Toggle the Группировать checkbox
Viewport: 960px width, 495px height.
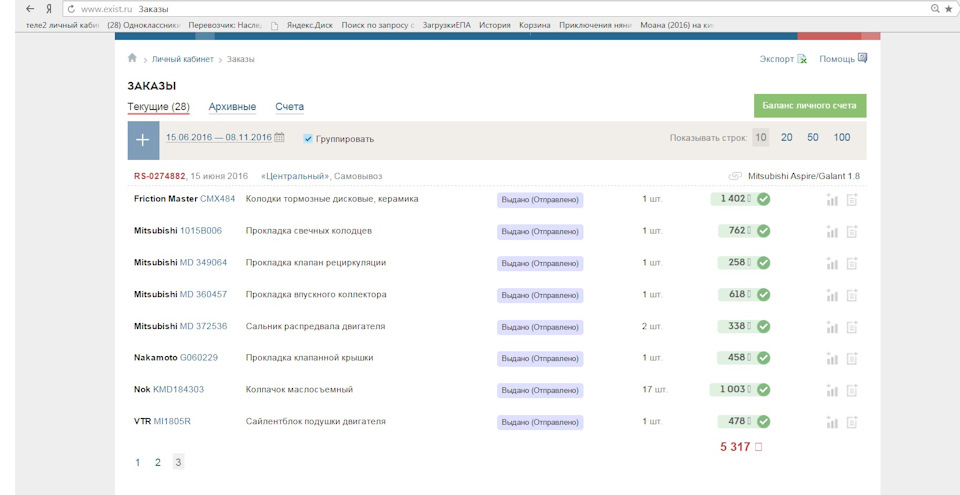click(x=308, y=139)
